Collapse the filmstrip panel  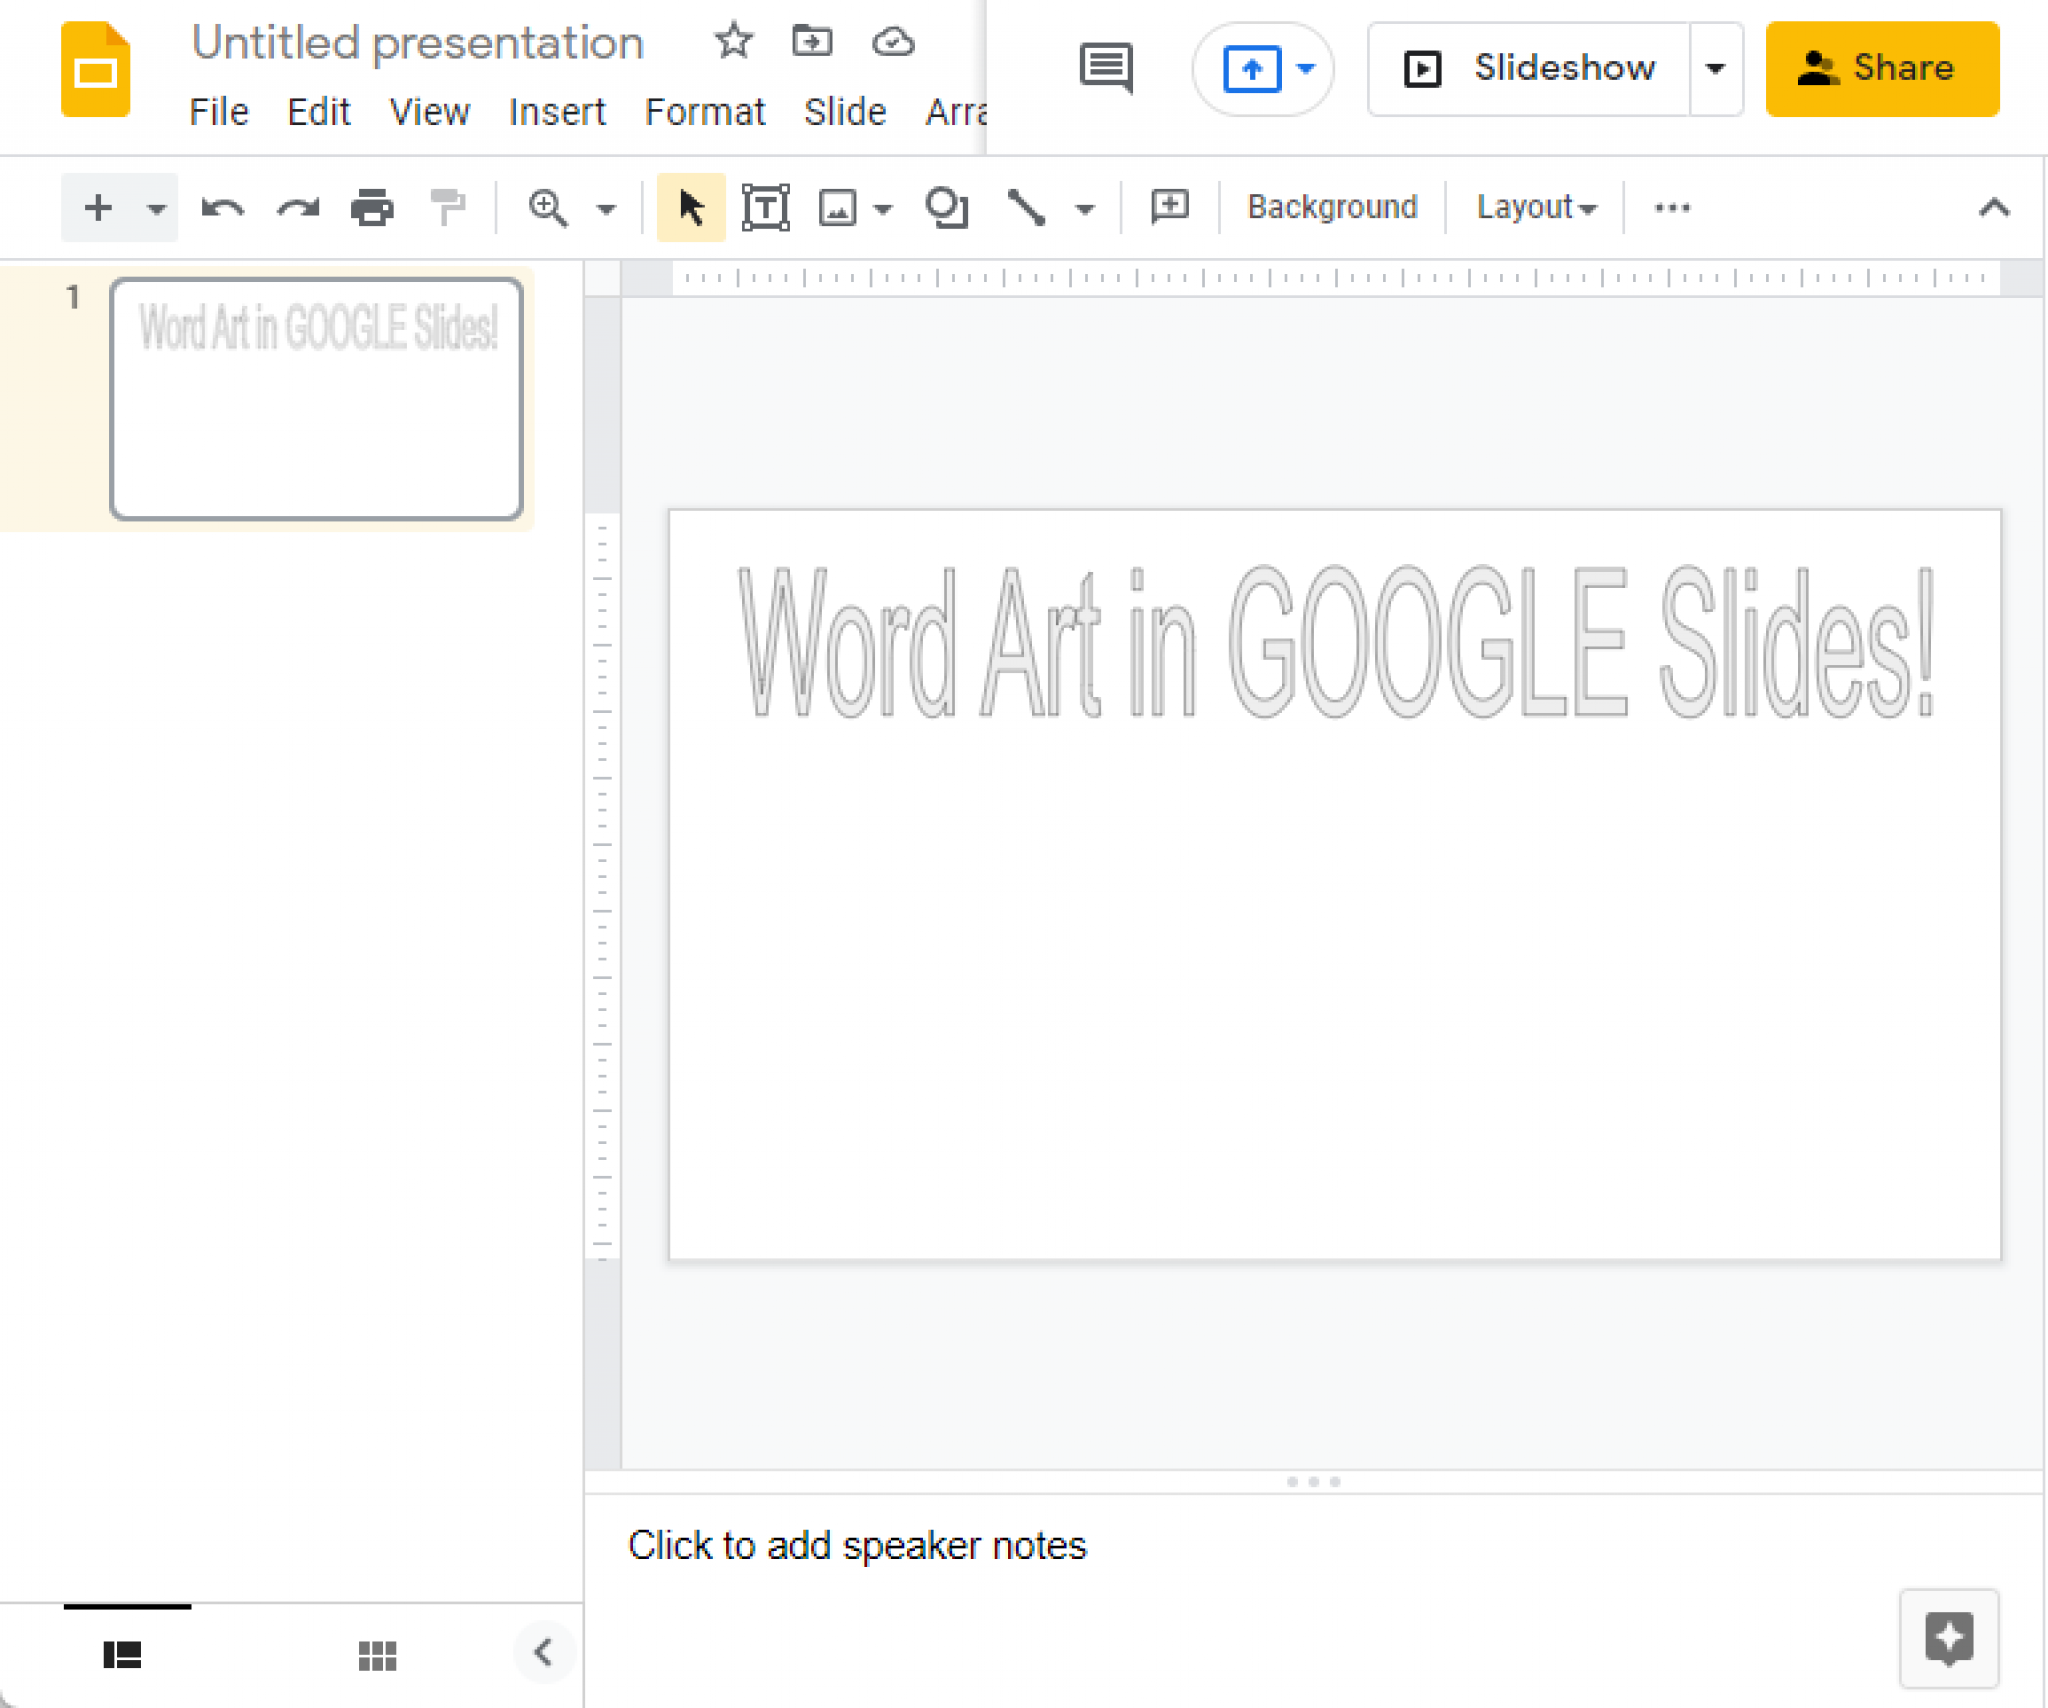(x=543, y=1652)
